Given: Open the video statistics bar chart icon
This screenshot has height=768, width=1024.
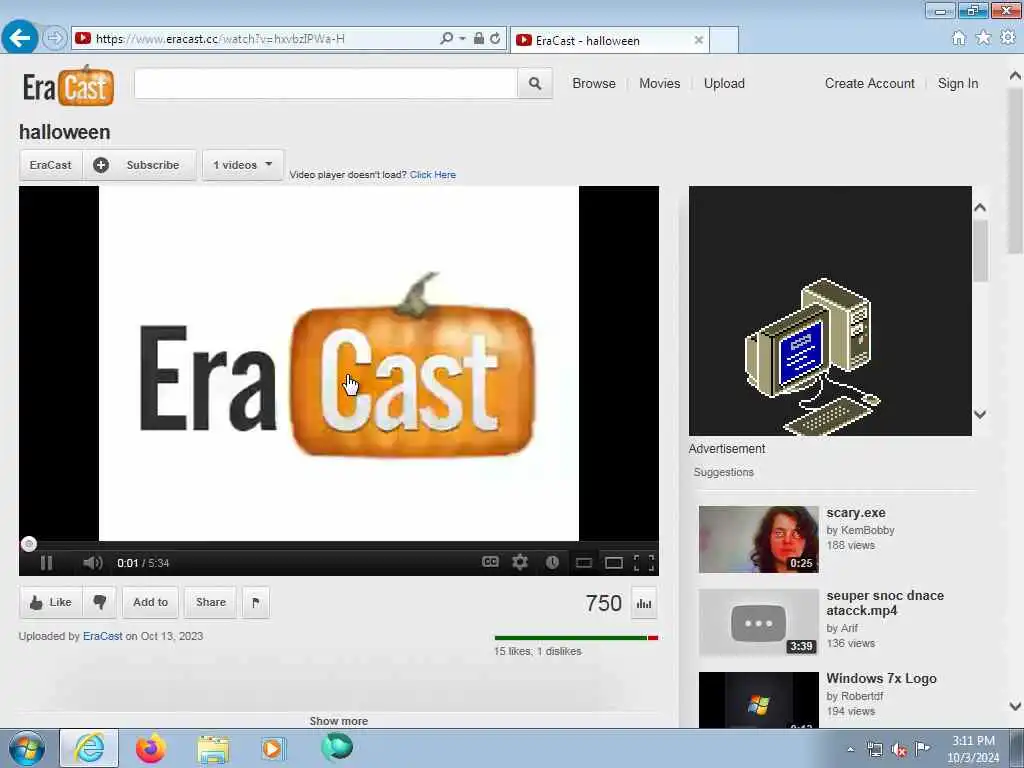Looking at the screenshot, I should (644, 603).
